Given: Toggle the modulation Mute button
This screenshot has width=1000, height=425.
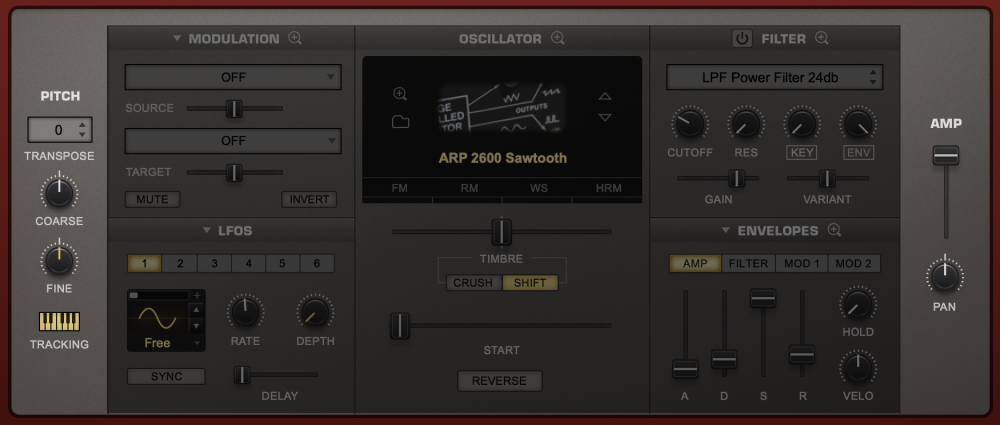Looking at the screenshot, I should [152, 199].
